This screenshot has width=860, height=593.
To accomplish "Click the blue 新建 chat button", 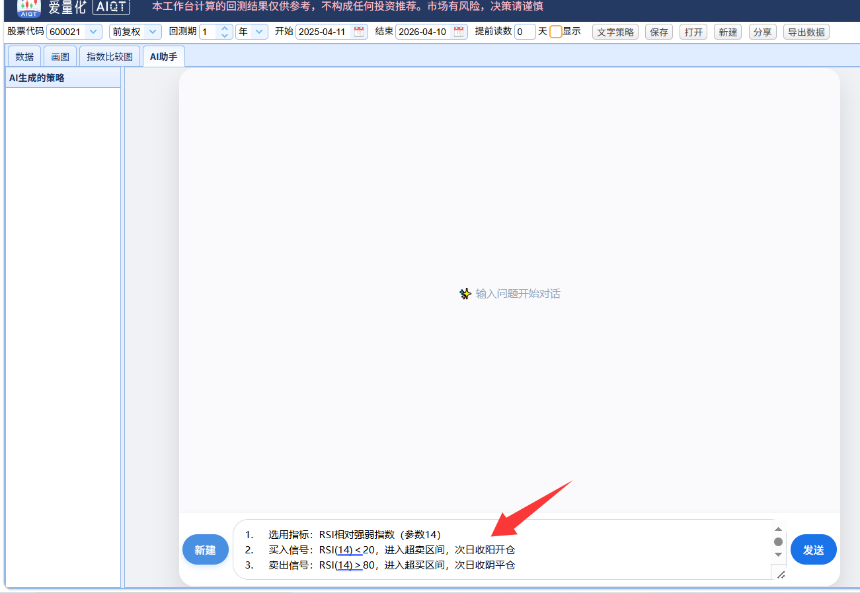I will pyautogui.click(x=205, y=550).
